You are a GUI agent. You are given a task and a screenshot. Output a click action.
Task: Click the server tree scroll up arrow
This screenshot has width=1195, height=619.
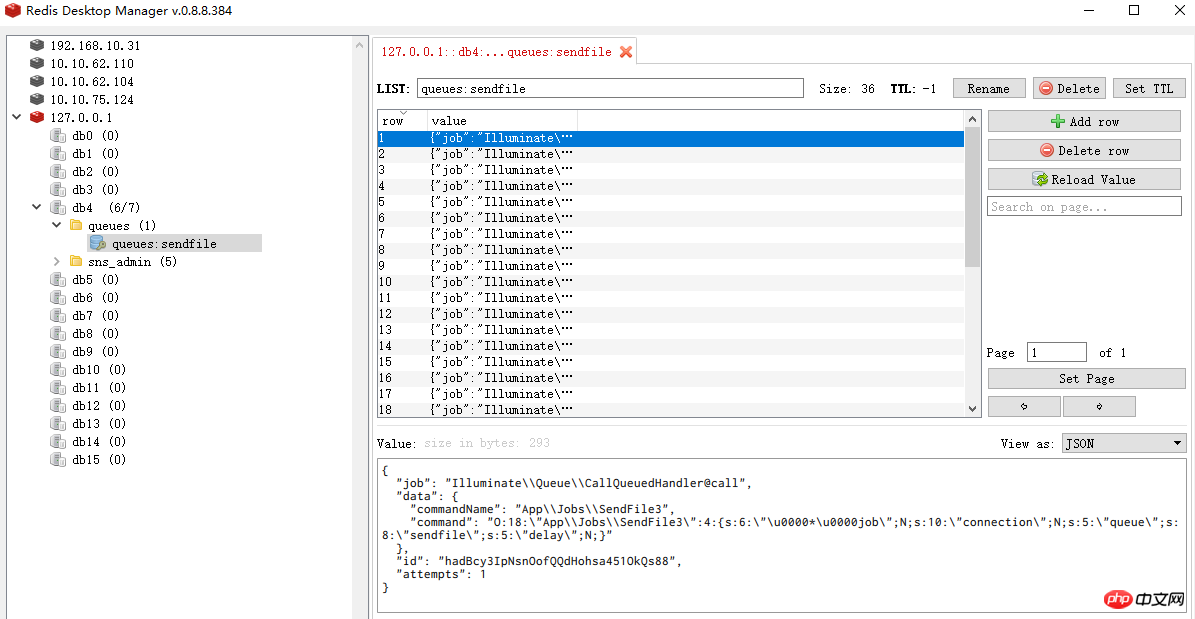(x=360, y=46)
